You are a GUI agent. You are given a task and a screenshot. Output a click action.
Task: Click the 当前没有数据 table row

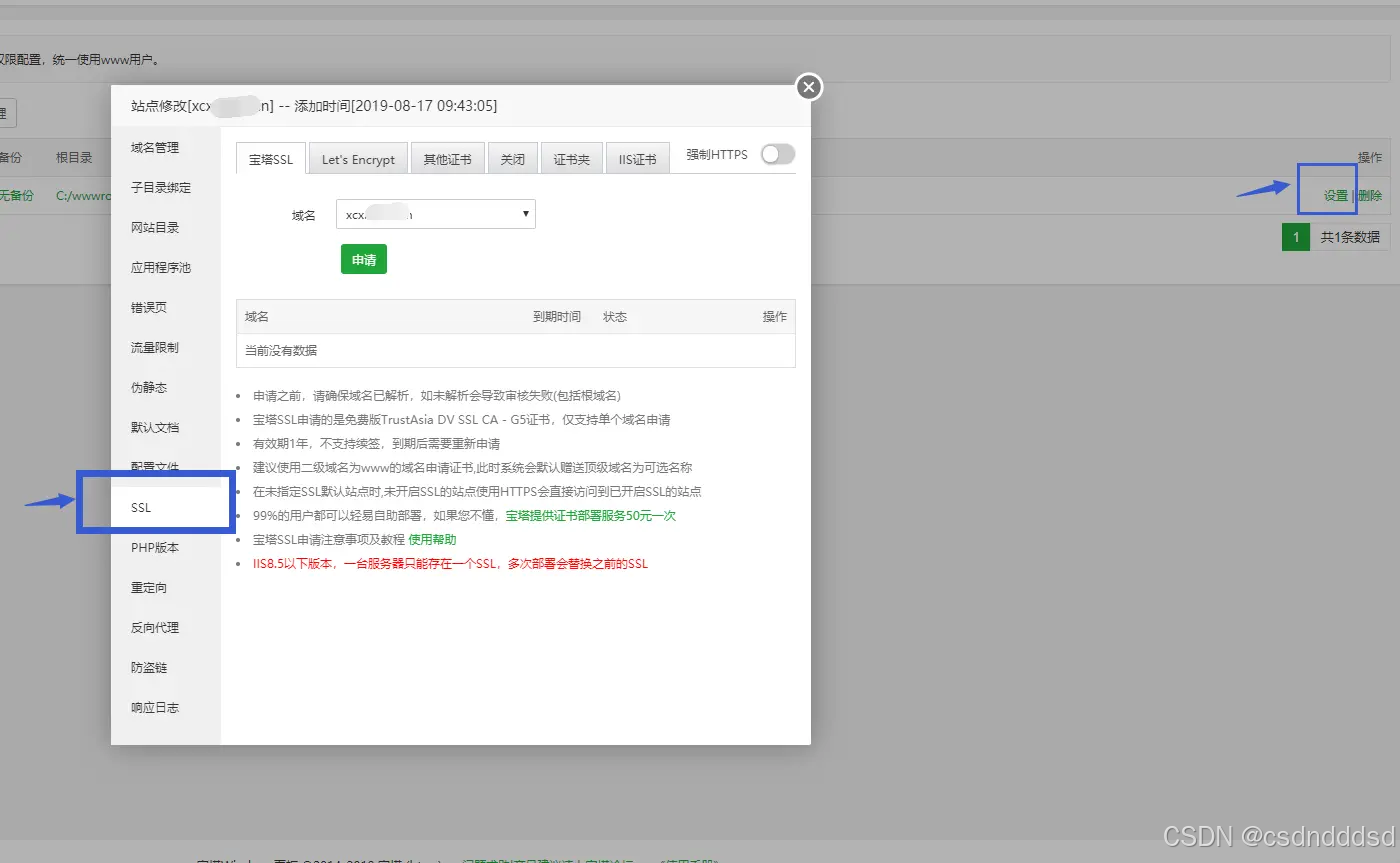tap(516, 350)
